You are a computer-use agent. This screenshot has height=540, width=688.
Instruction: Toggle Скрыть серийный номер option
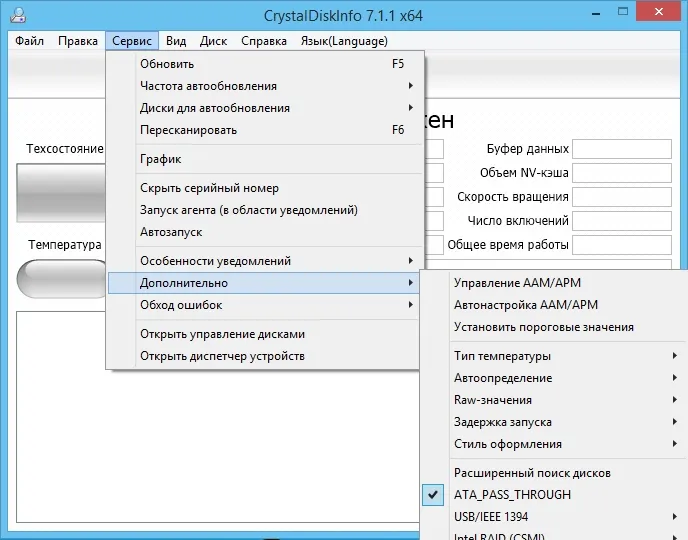tap(265, 188)
